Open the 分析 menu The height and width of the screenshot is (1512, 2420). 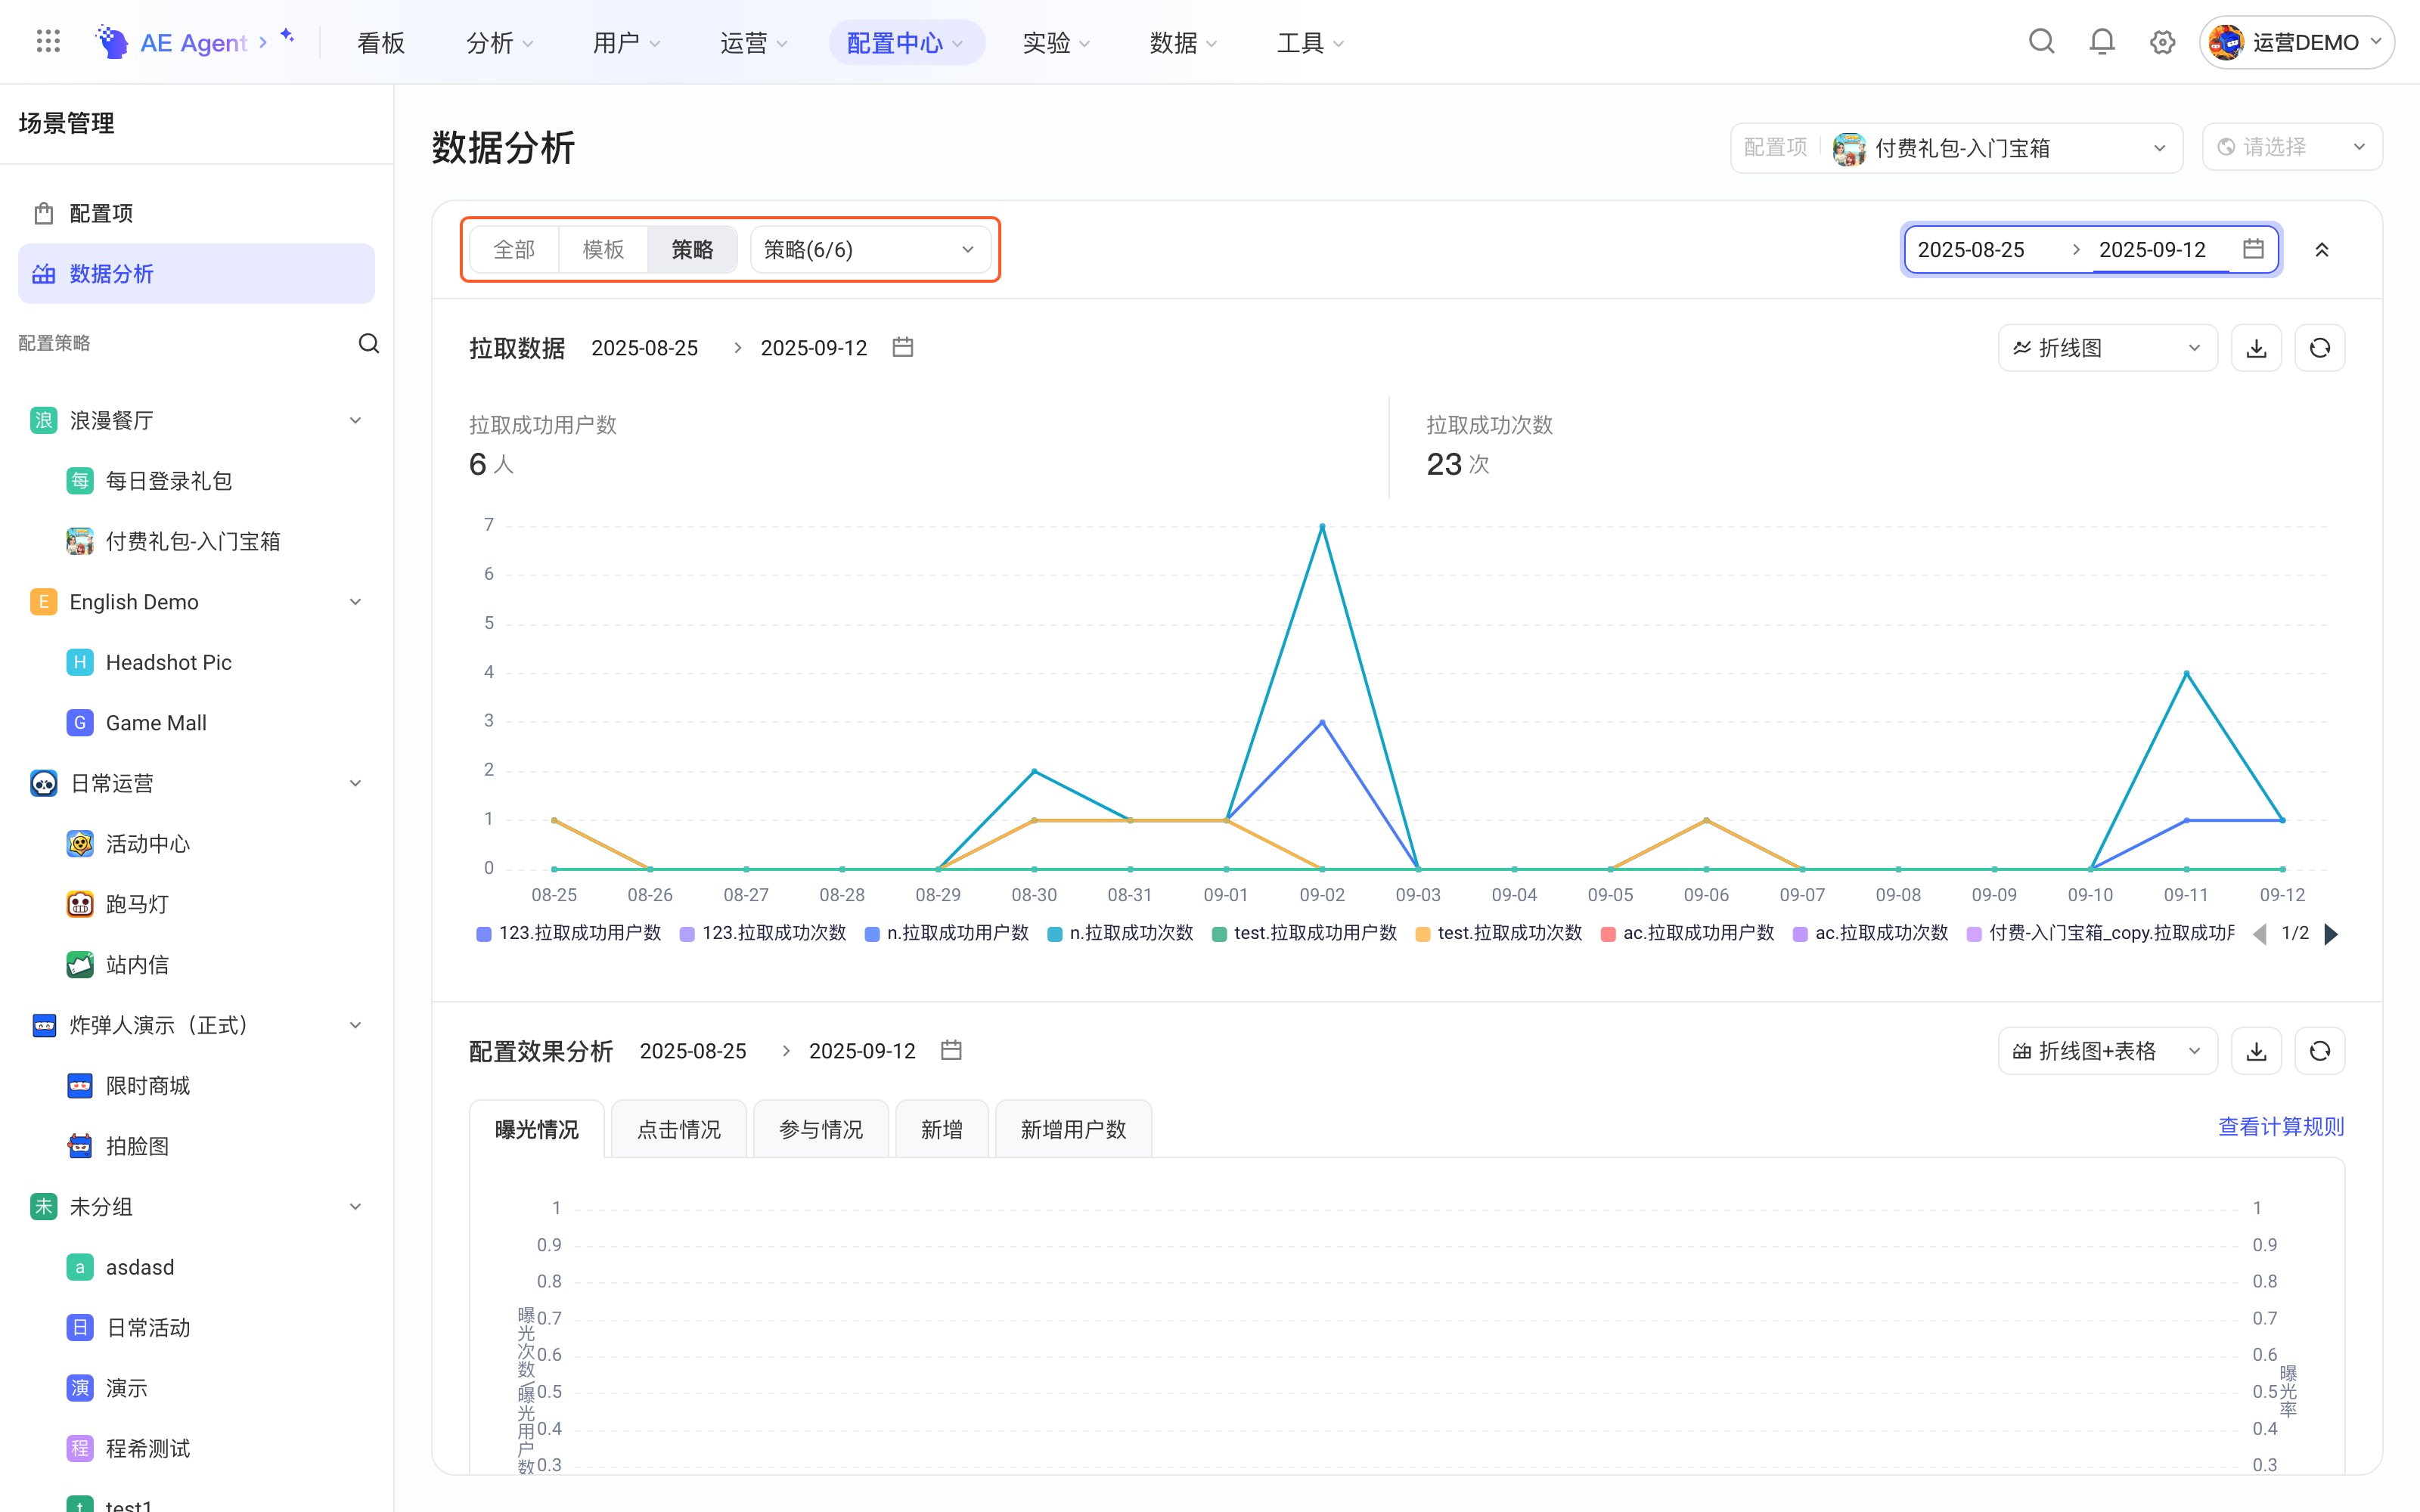[499, 42]
